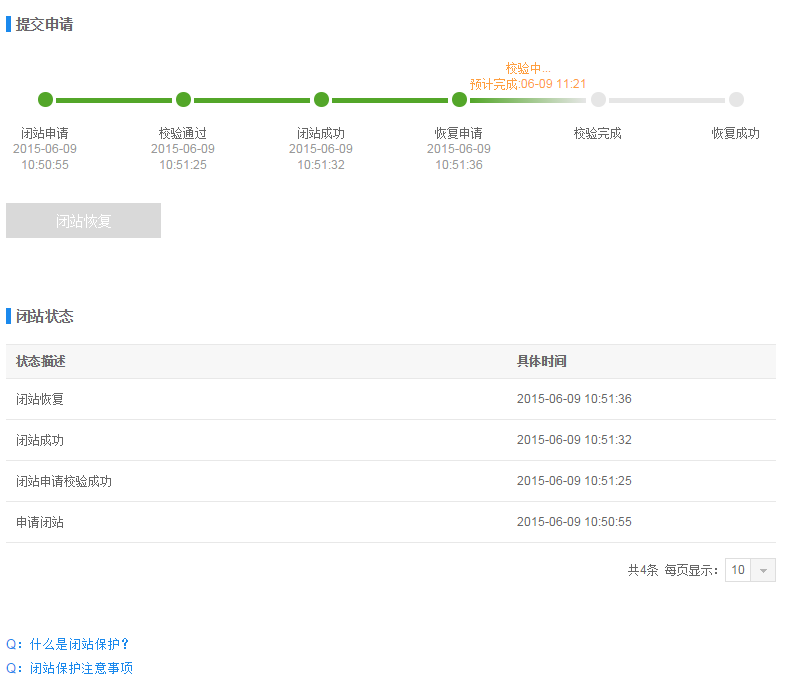Click the 闭站成功 step circle
This screenshot has height=688, width=795.
(x=321, y=99)
